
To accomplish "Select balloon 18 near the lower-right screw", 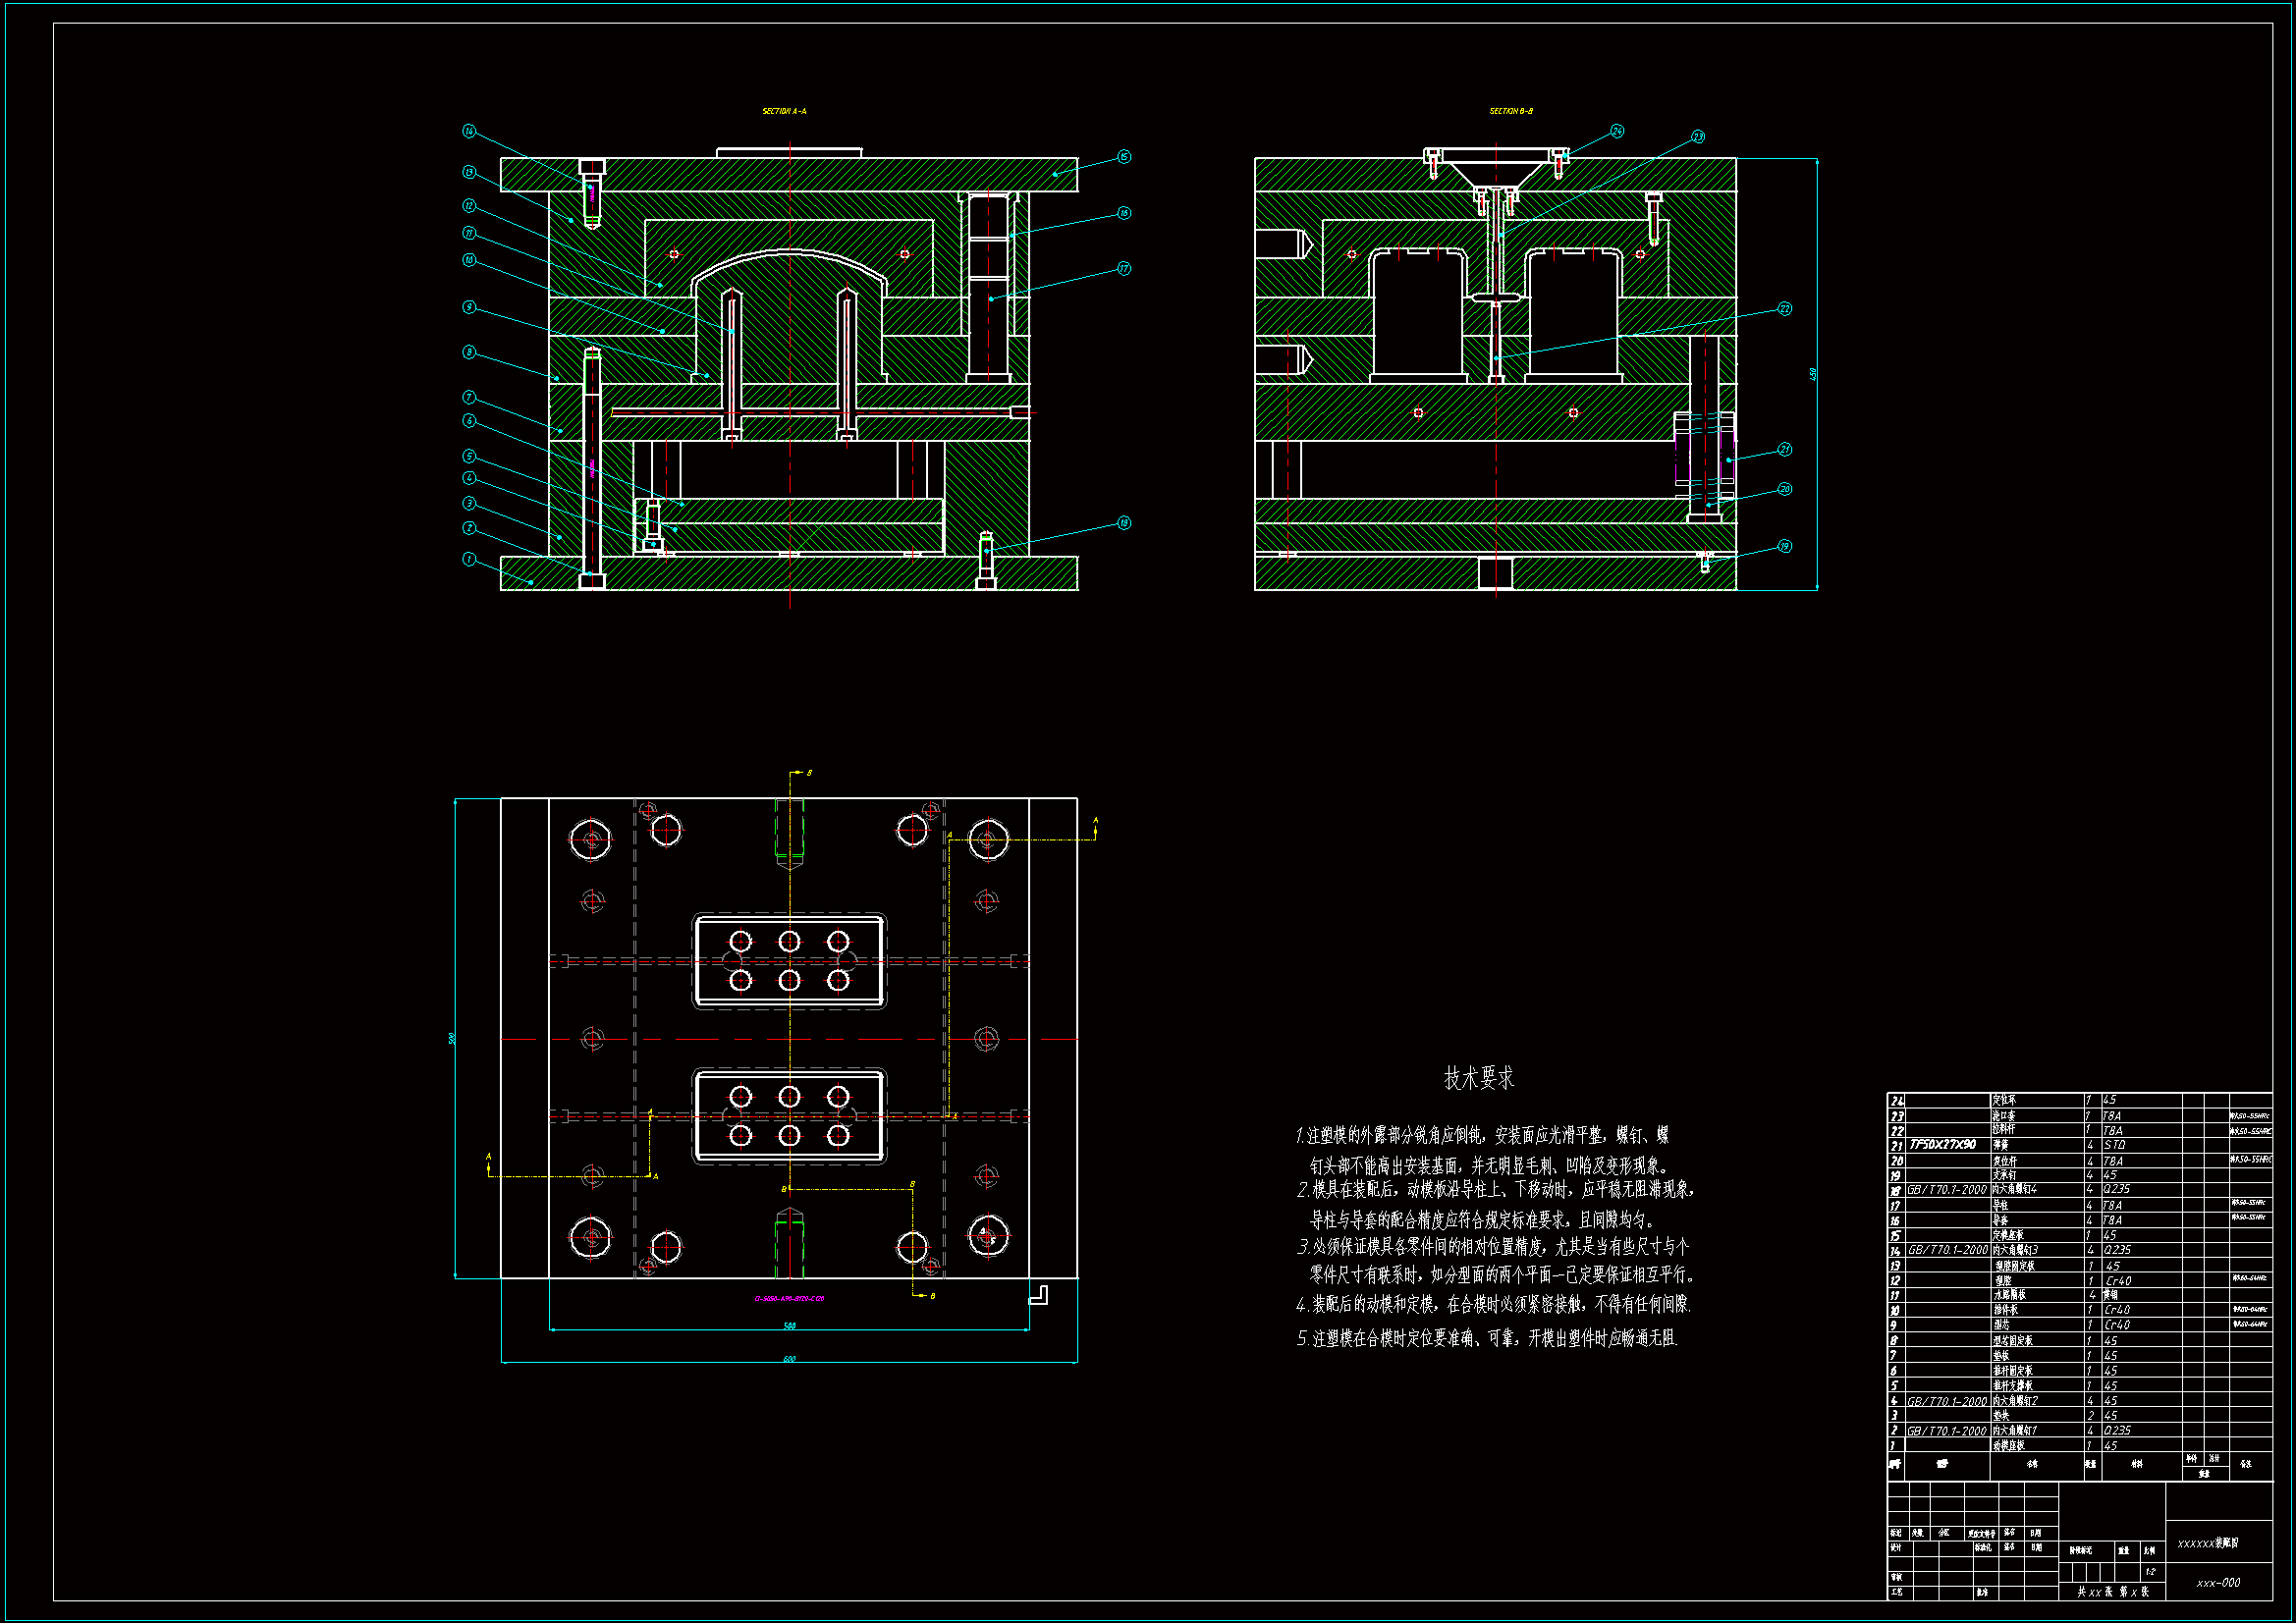I will 1124,523.
